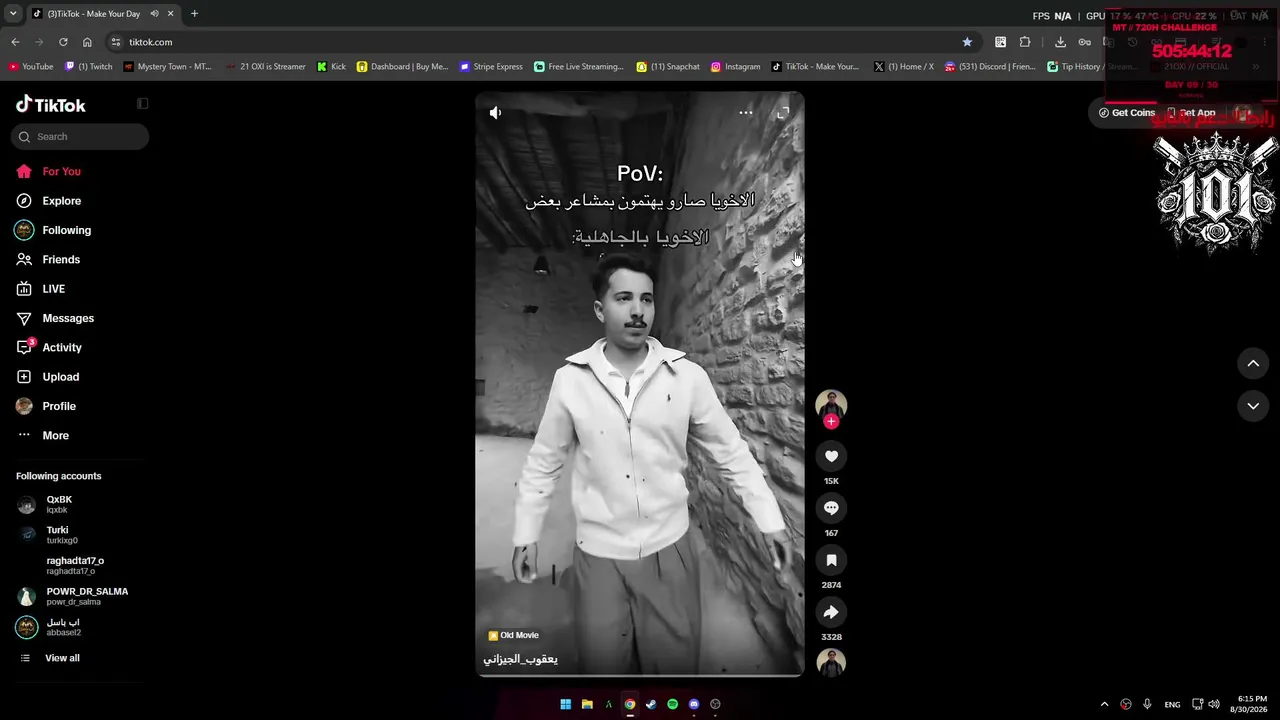Go to the browser home page

click(87, 42)
